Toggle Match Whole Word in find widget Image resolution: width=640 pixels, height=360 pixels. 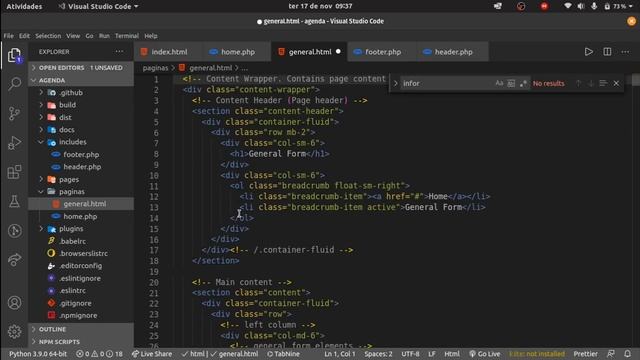click(x=511, y=83)
